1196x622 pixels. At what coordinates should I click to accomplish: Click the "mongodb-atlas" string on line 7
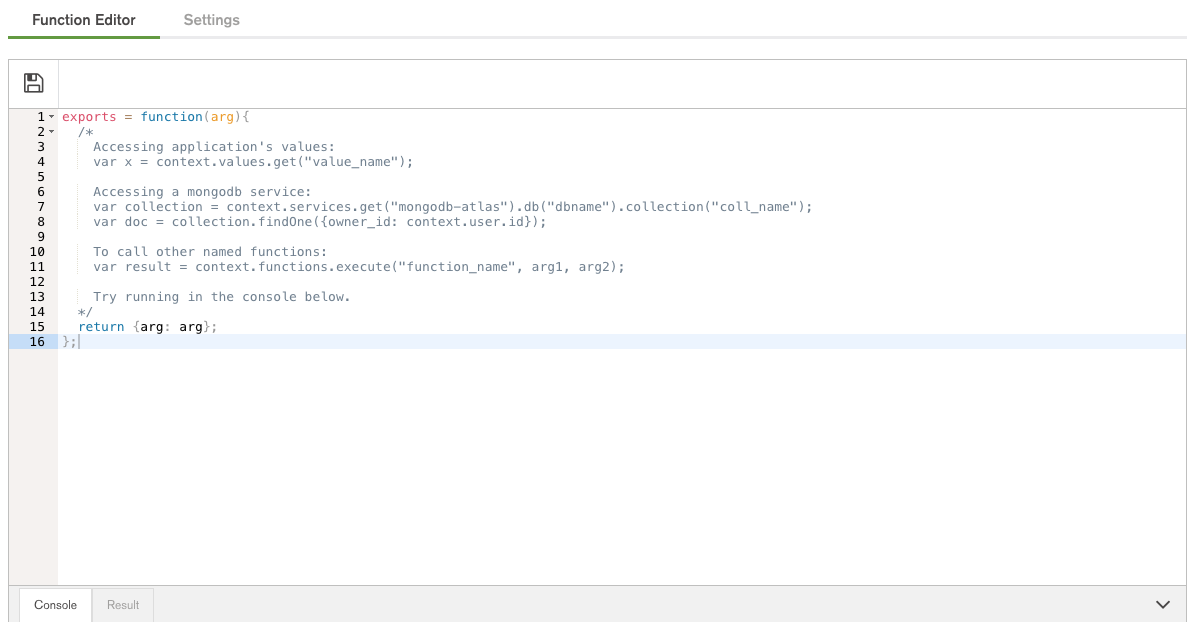449,207
